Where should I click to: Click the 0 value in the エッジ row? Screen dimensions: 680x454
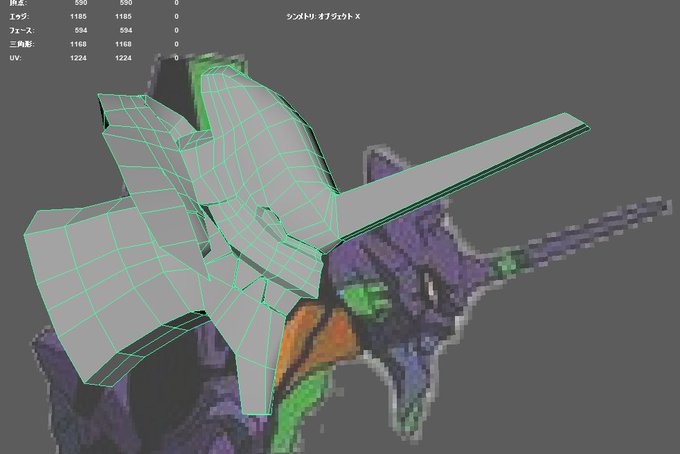point(177,16)
